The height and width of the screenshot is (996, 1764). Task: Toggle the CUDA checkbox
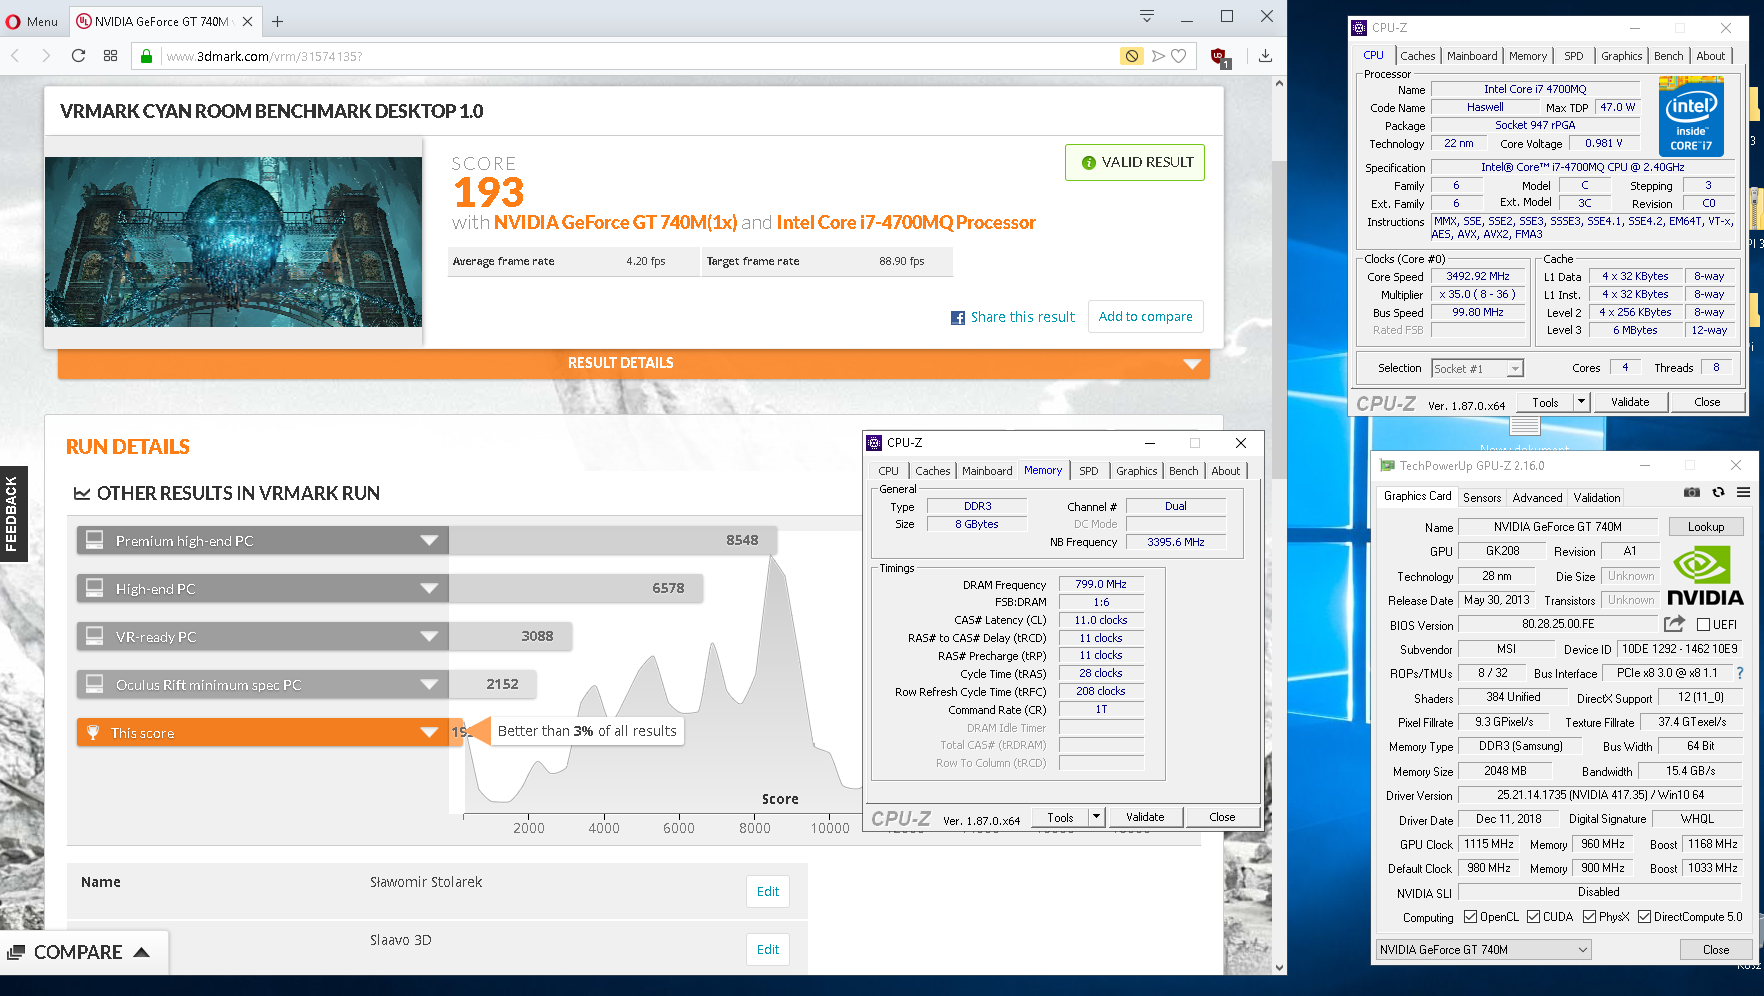coord(1532,917)
